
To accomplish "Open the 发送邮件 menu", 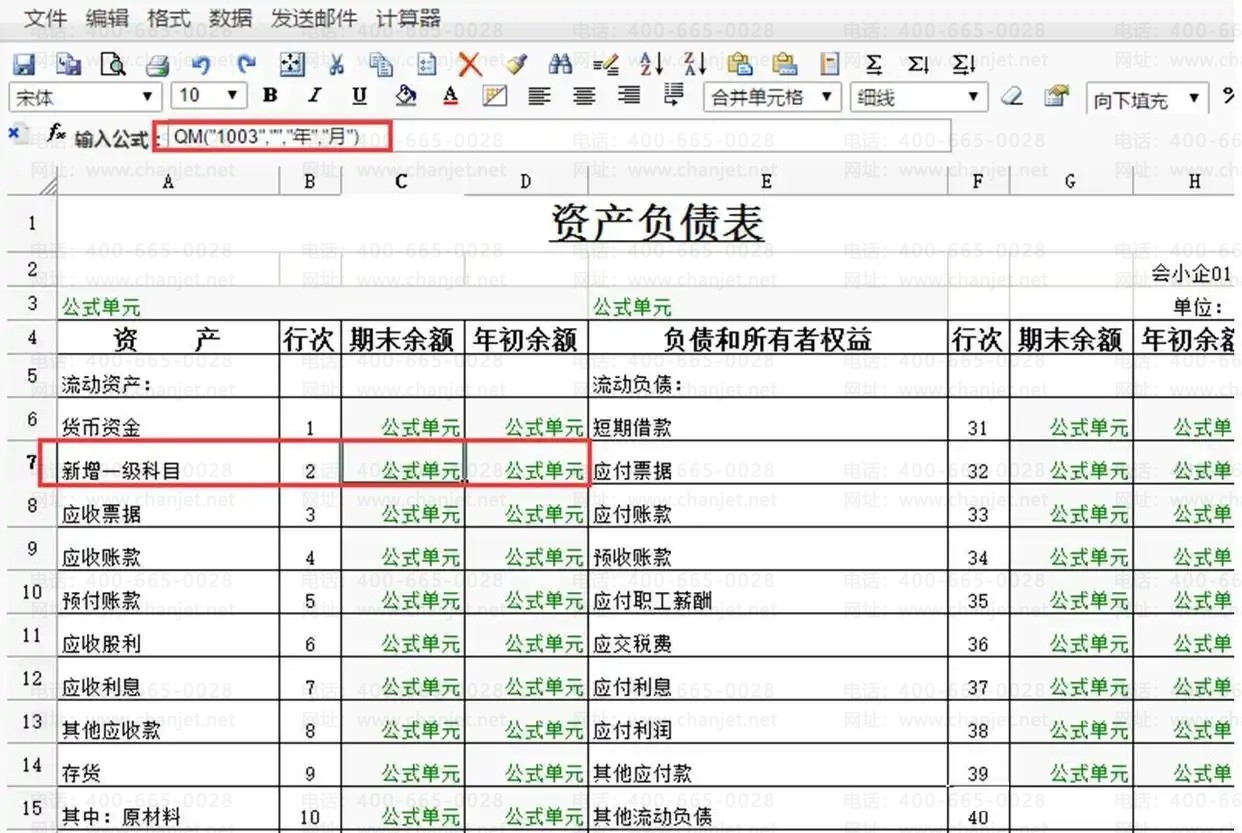I will pos(313,18).
